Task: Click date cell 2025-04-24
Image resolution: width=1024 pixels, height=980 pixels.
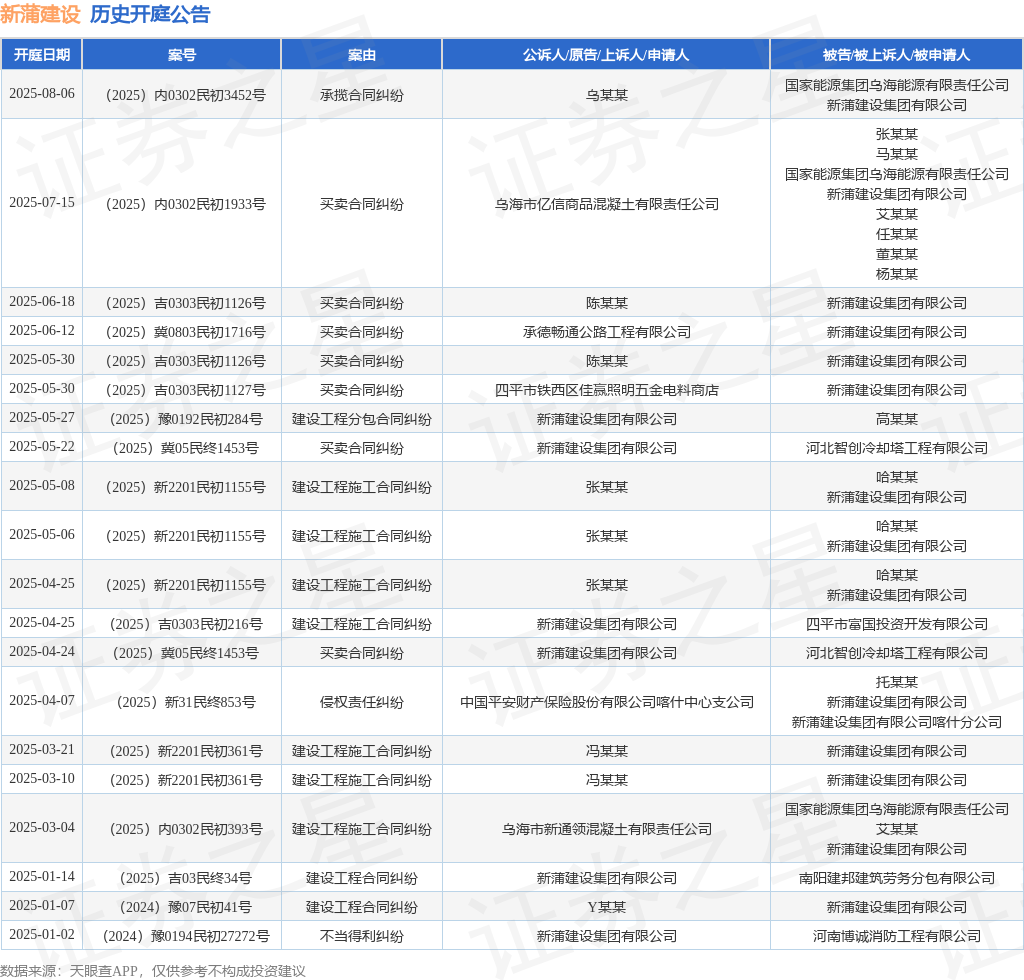Action: [42, 652]
